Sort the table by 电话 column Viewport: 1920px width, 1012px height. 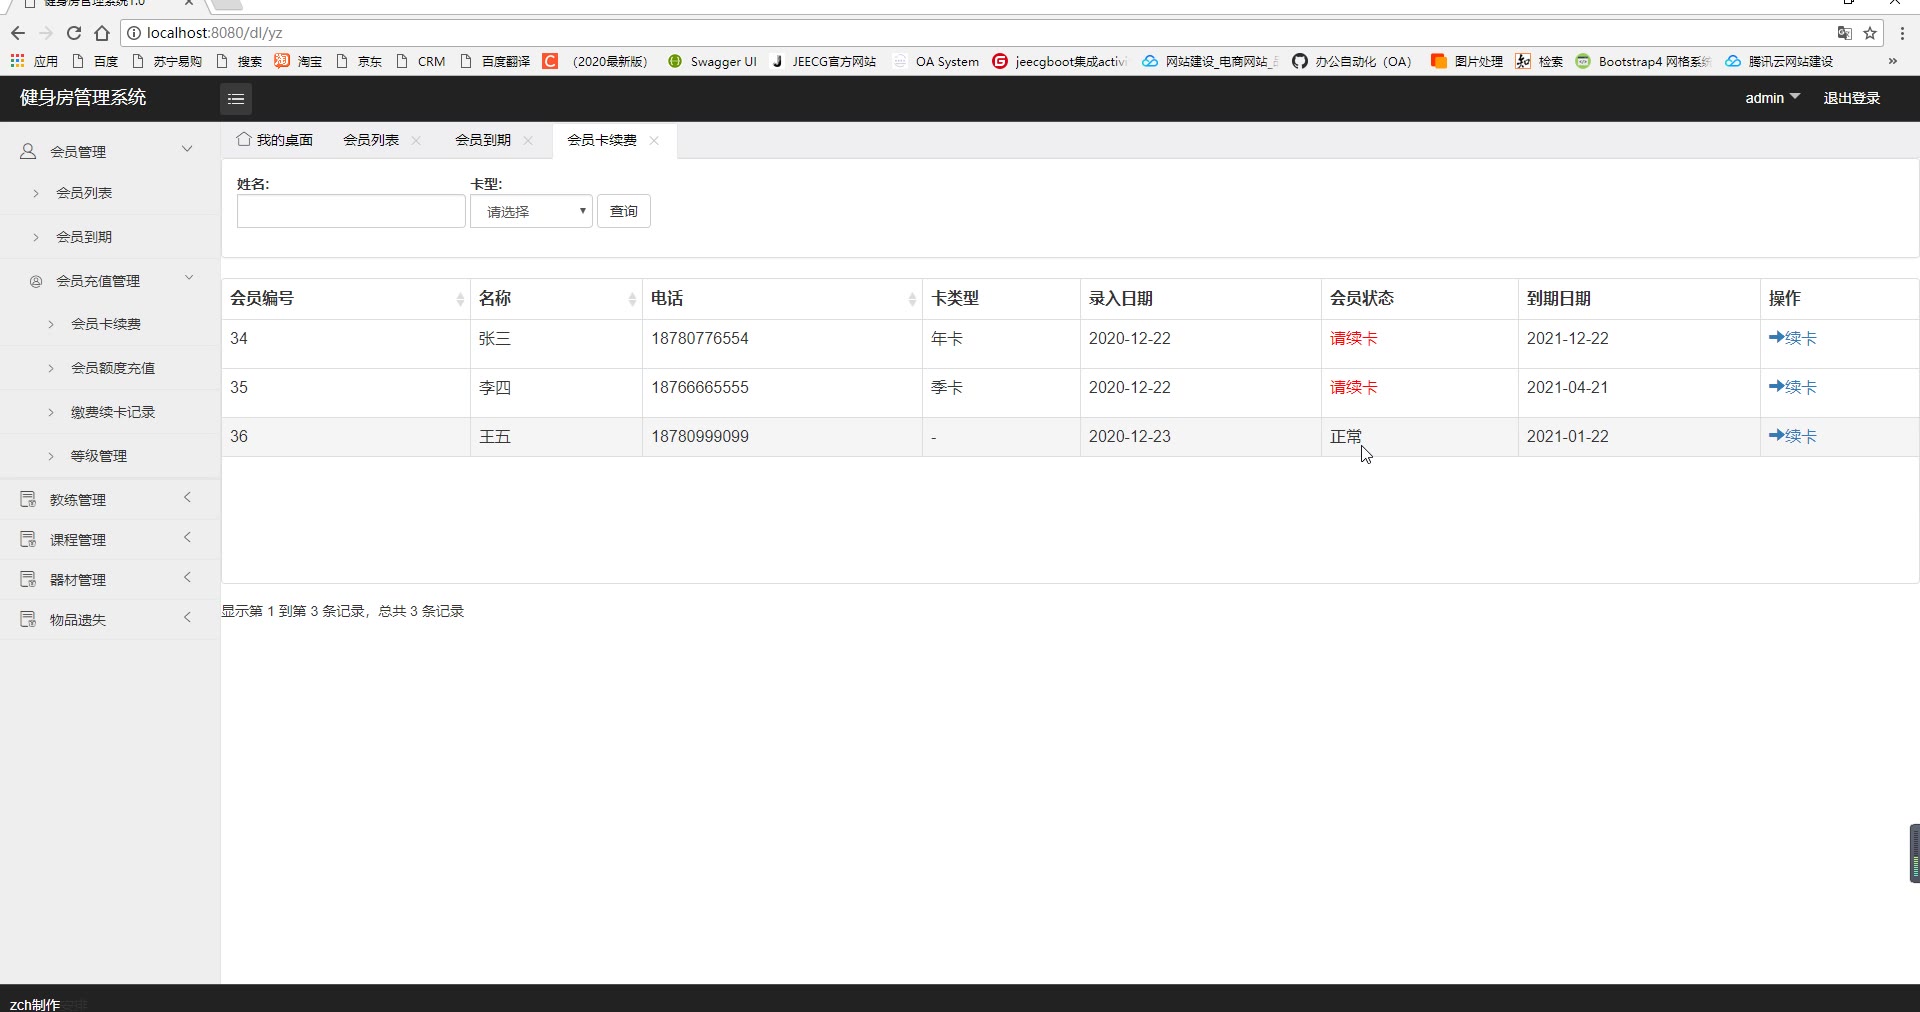click(x=782, y=299)
